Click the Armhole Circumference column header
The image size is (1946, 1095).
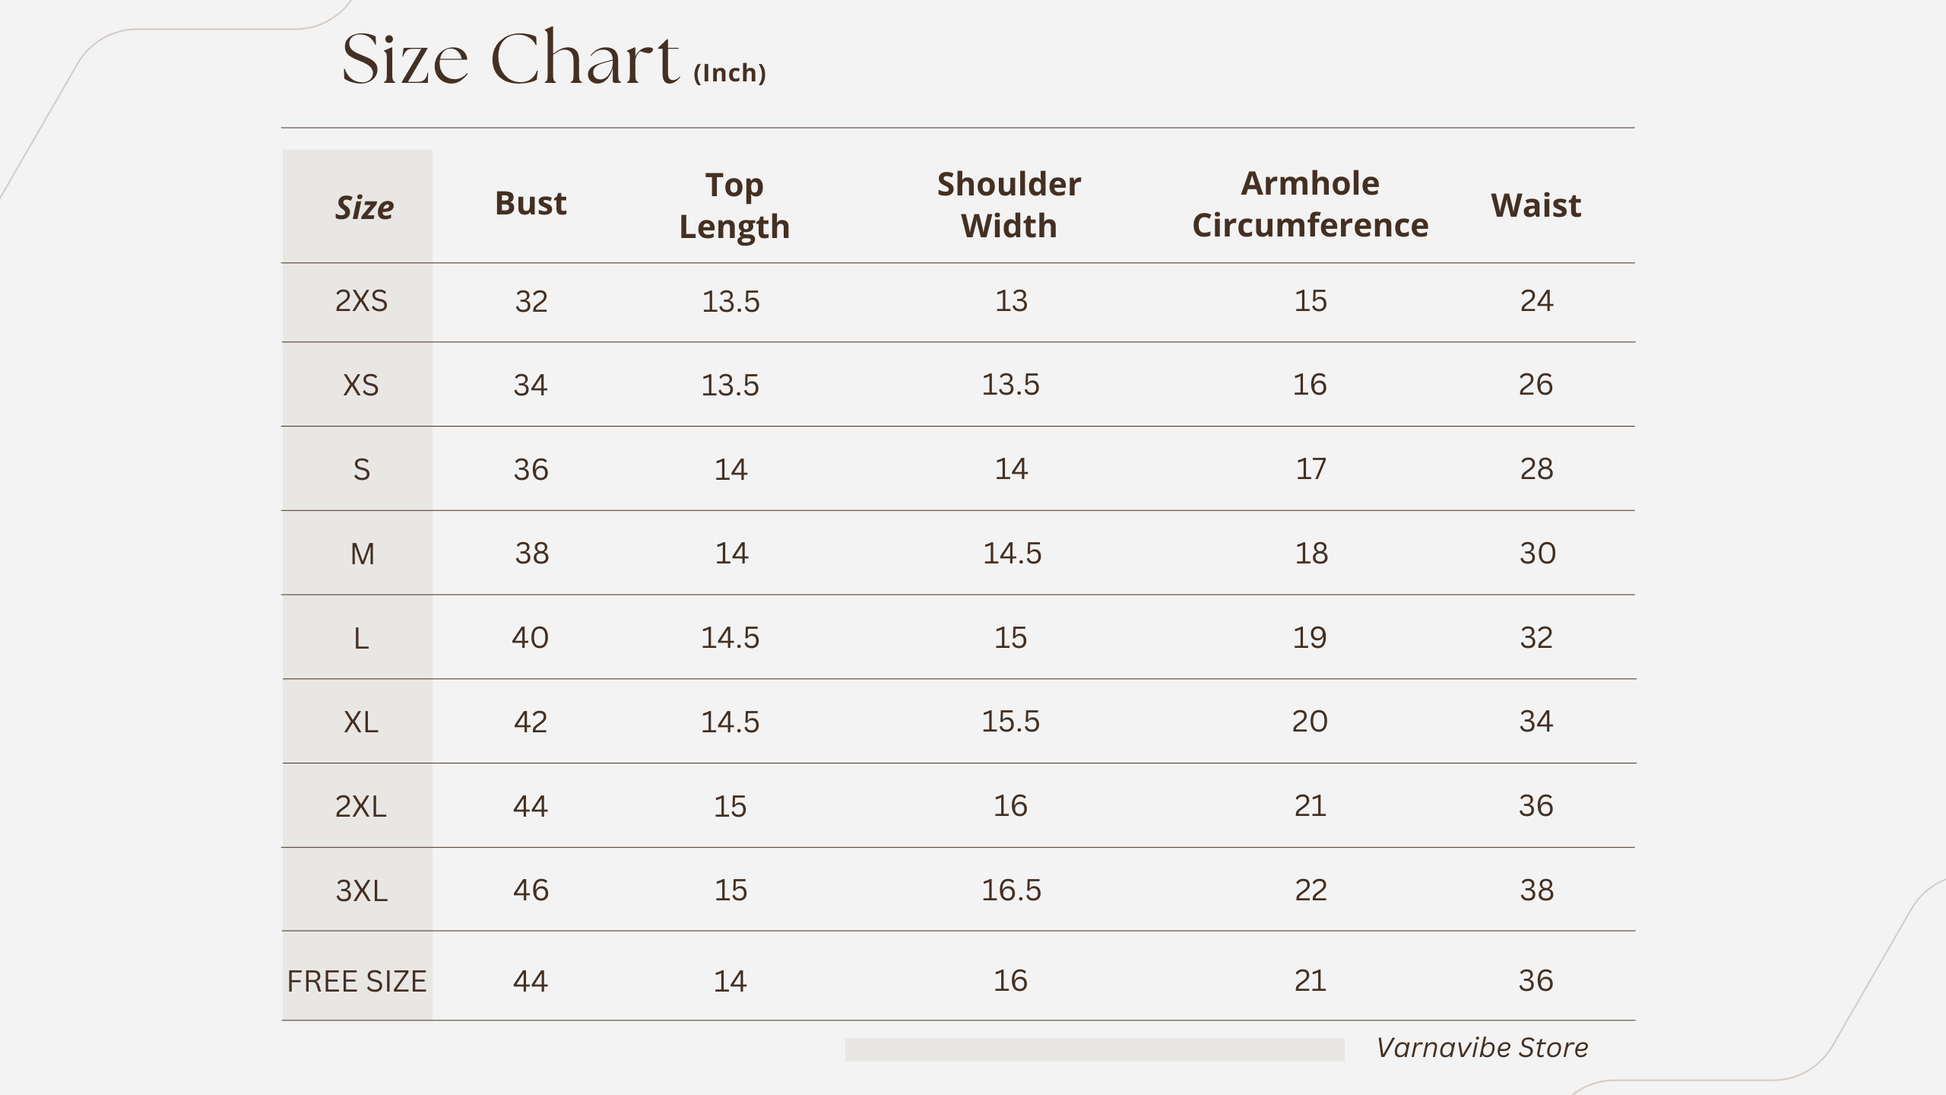[1309, 204]
